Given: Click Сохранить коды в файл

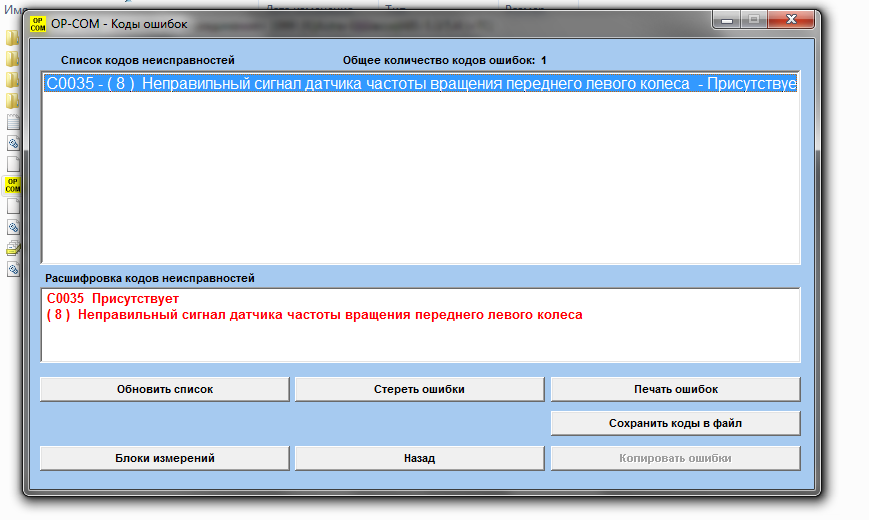Looking at the screenshot, I should pos(676,423).
